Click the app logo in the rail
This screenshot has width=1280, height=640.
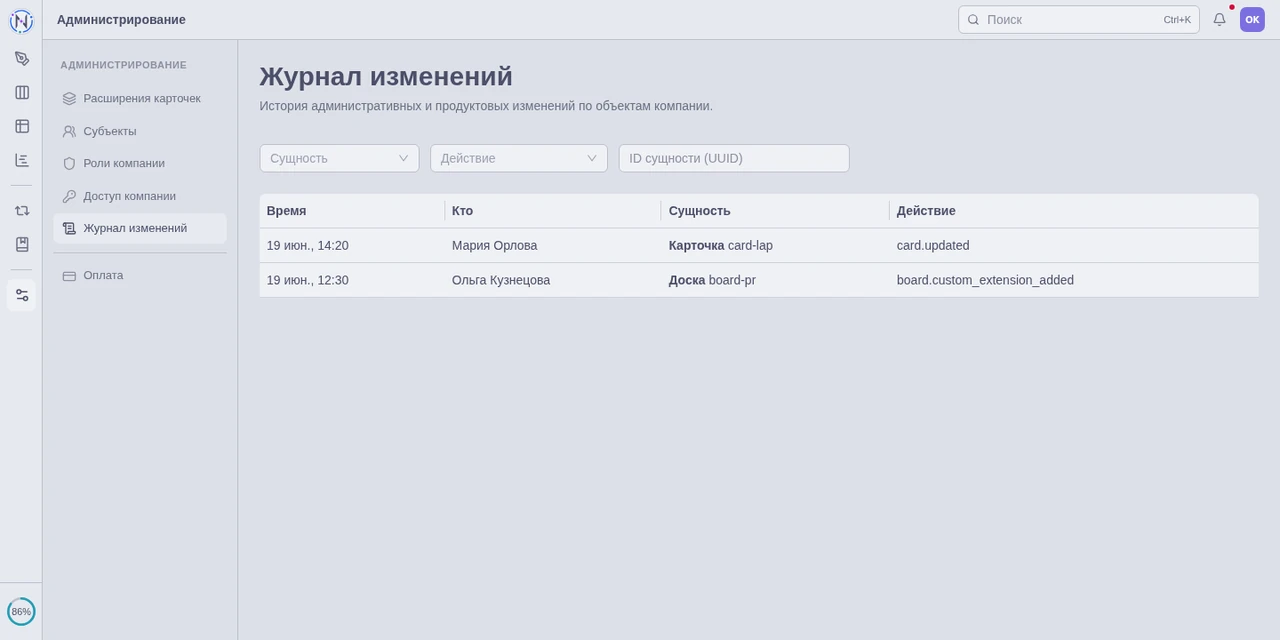[21, 21]
